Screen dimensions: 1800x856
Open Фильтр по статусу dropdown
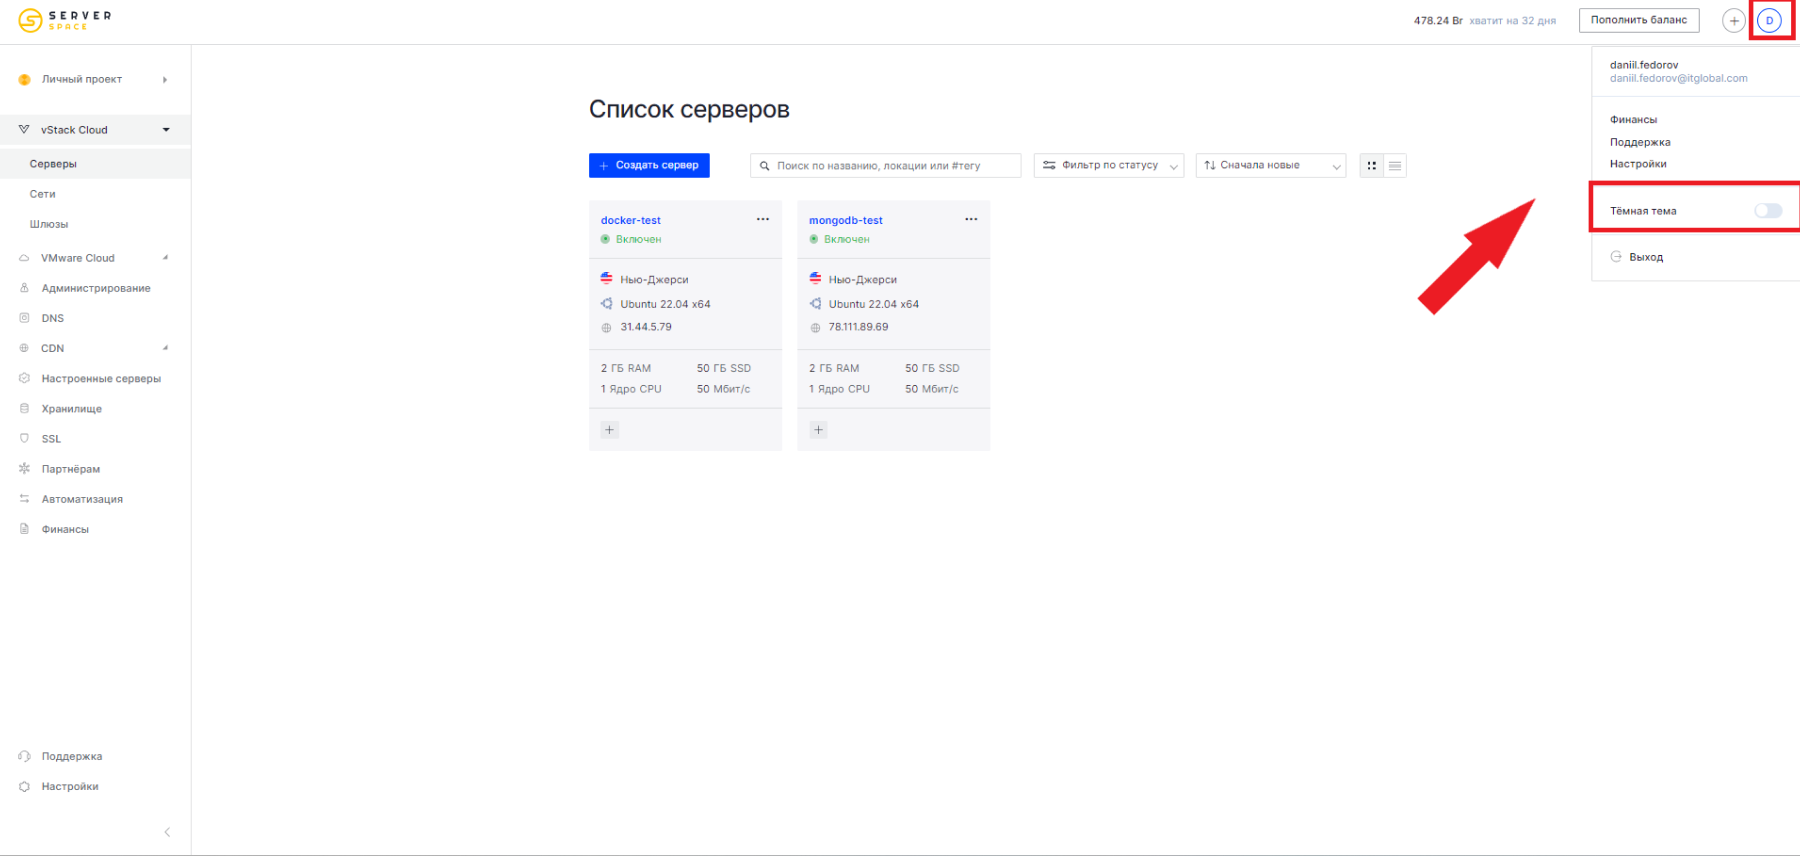[1109, 166]
